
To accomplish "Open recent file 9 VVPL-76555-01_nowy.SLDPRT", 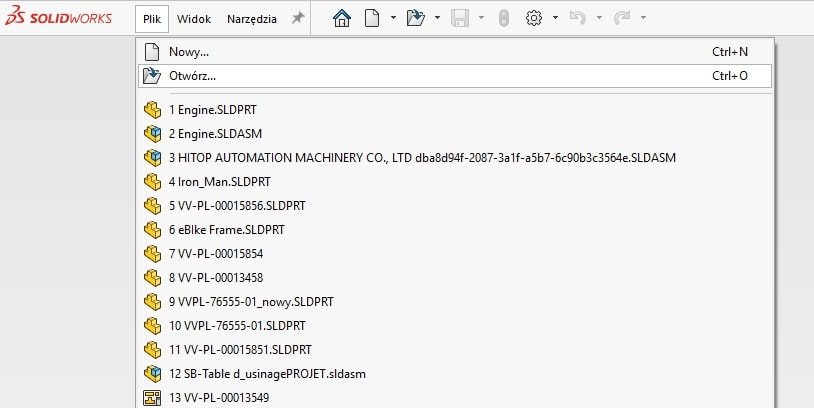I will click(455, 302).
